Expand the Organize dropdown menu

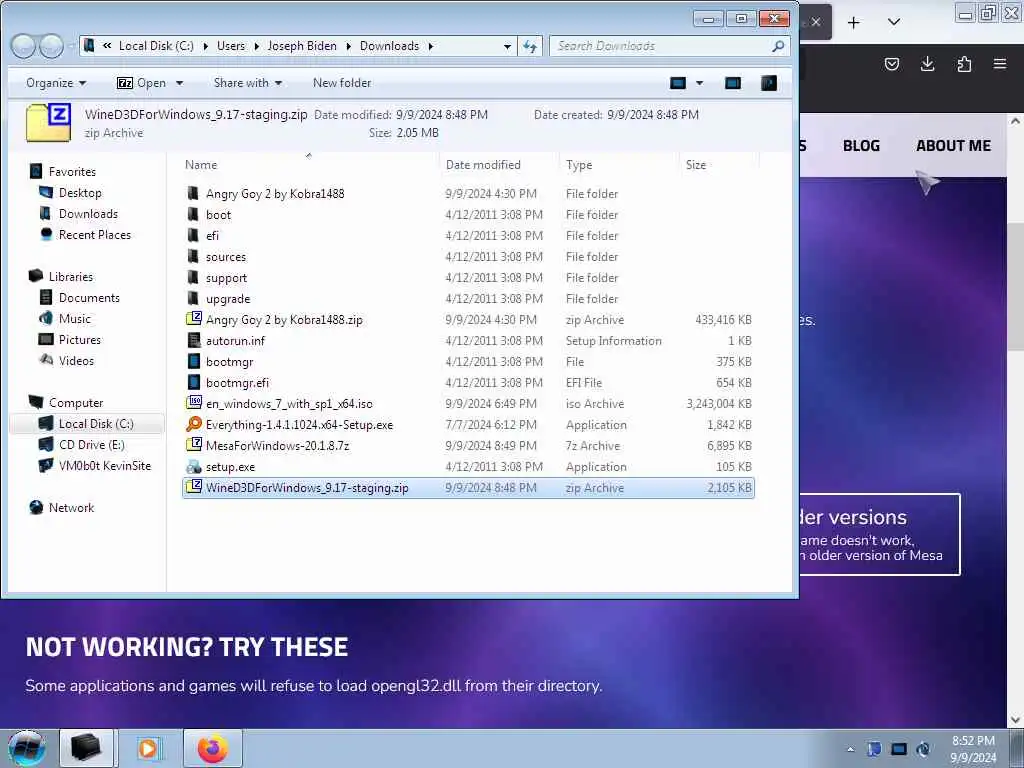(56, 83)
